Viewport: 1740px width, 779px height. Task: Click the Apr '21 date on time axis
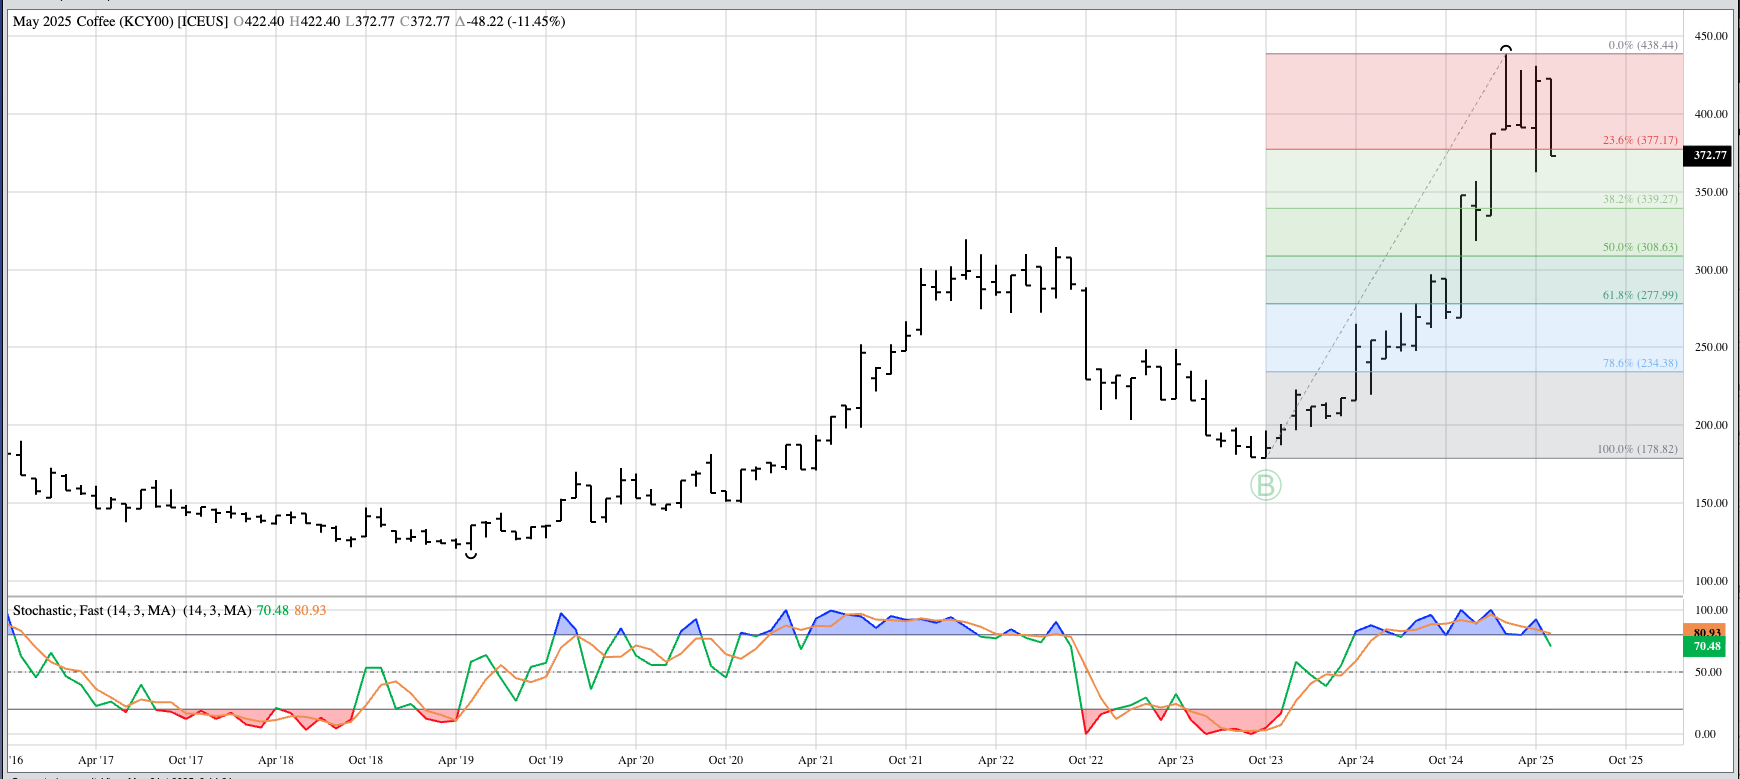tap(815, 760)
